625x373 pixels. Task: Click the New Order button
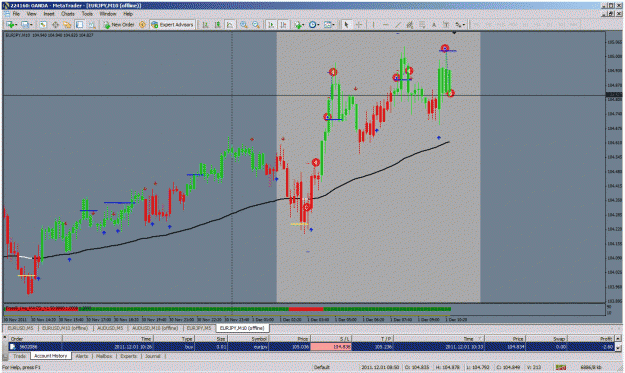click(119, 25)
